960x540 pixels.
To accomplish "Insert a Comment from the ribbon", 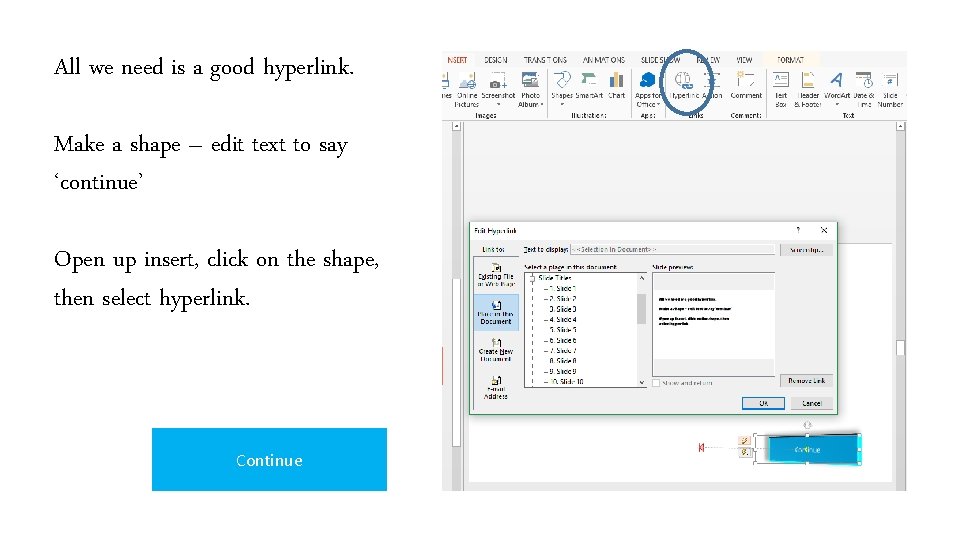I will click(x=746, y=86).
